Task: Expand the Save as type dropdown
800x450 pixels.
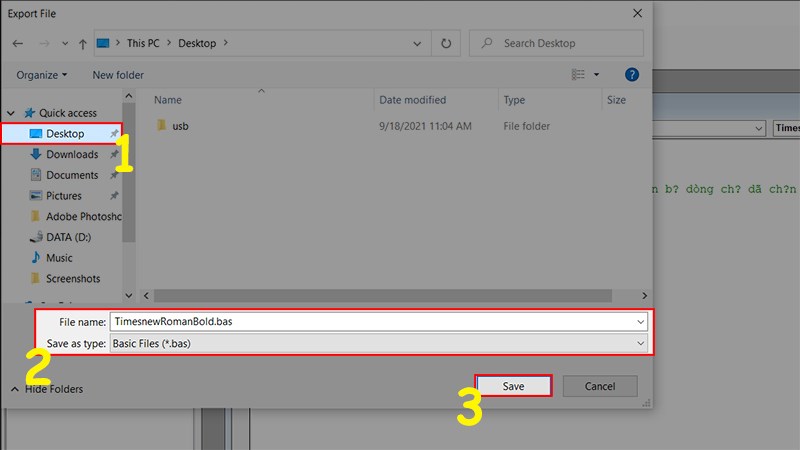Action: (640, 343)
